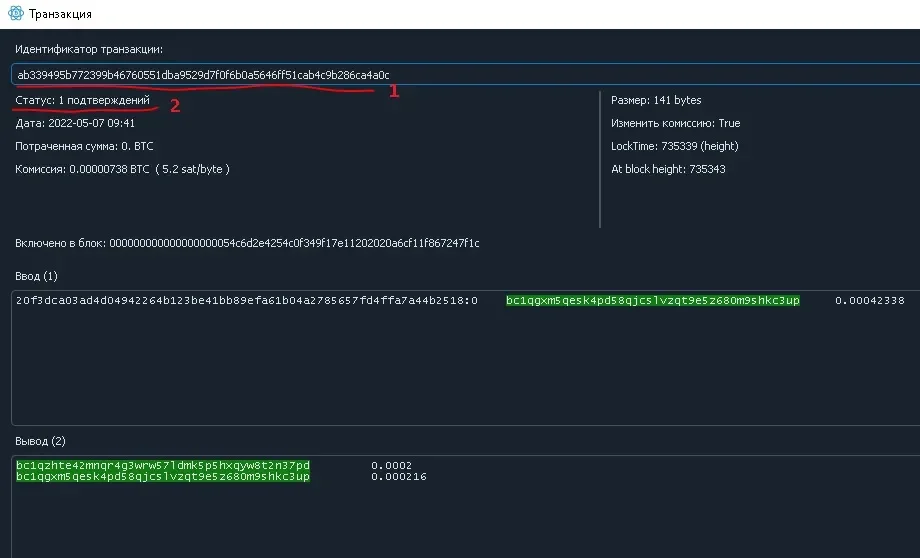Click the transaction ID field
Viewport: 920px width, 558px height.
465,75
